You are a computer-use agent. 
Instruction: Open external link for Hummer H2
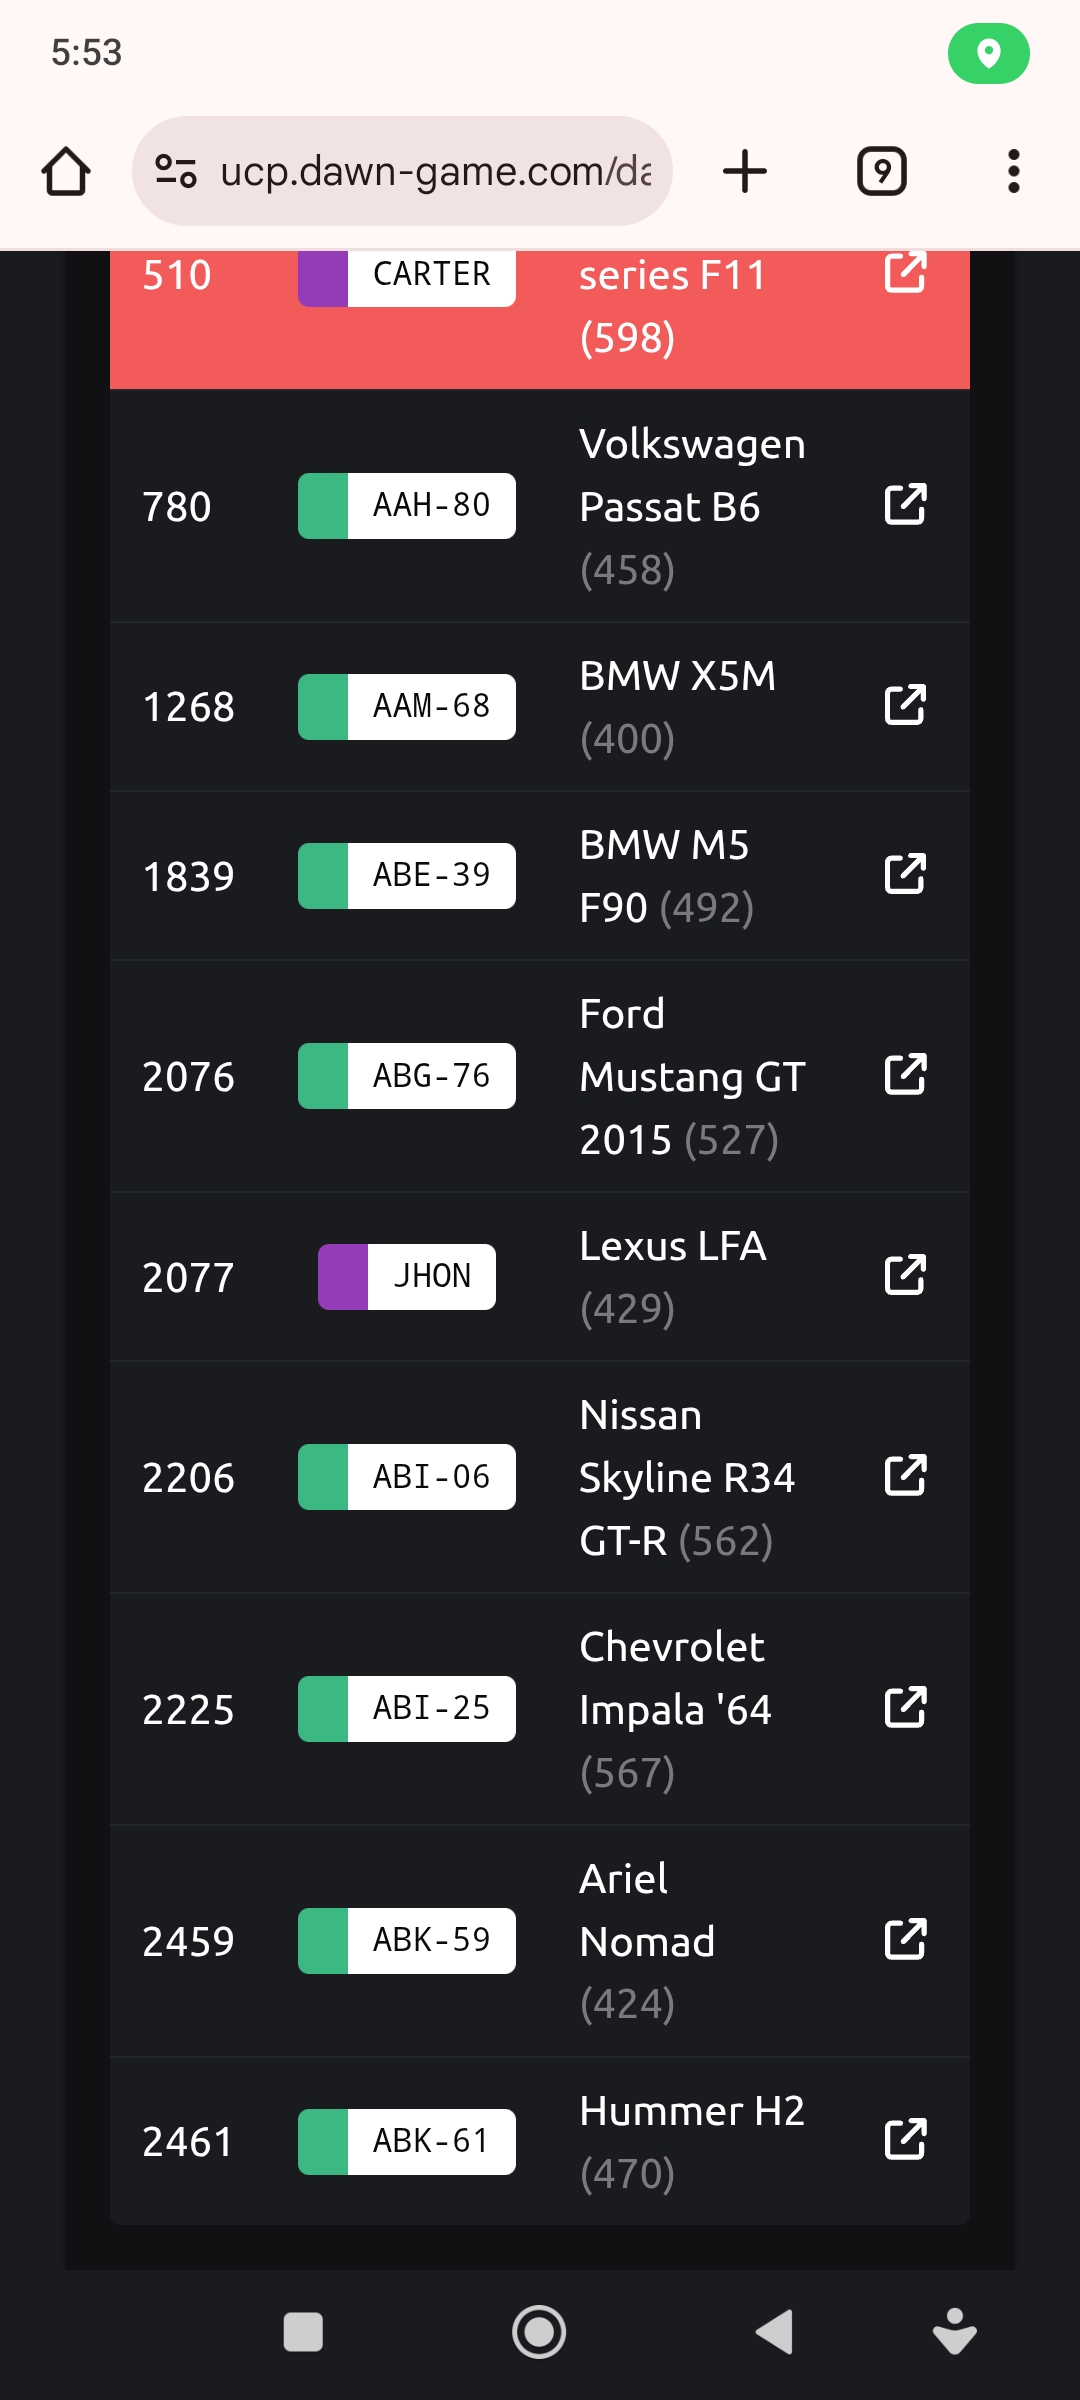905,2140
